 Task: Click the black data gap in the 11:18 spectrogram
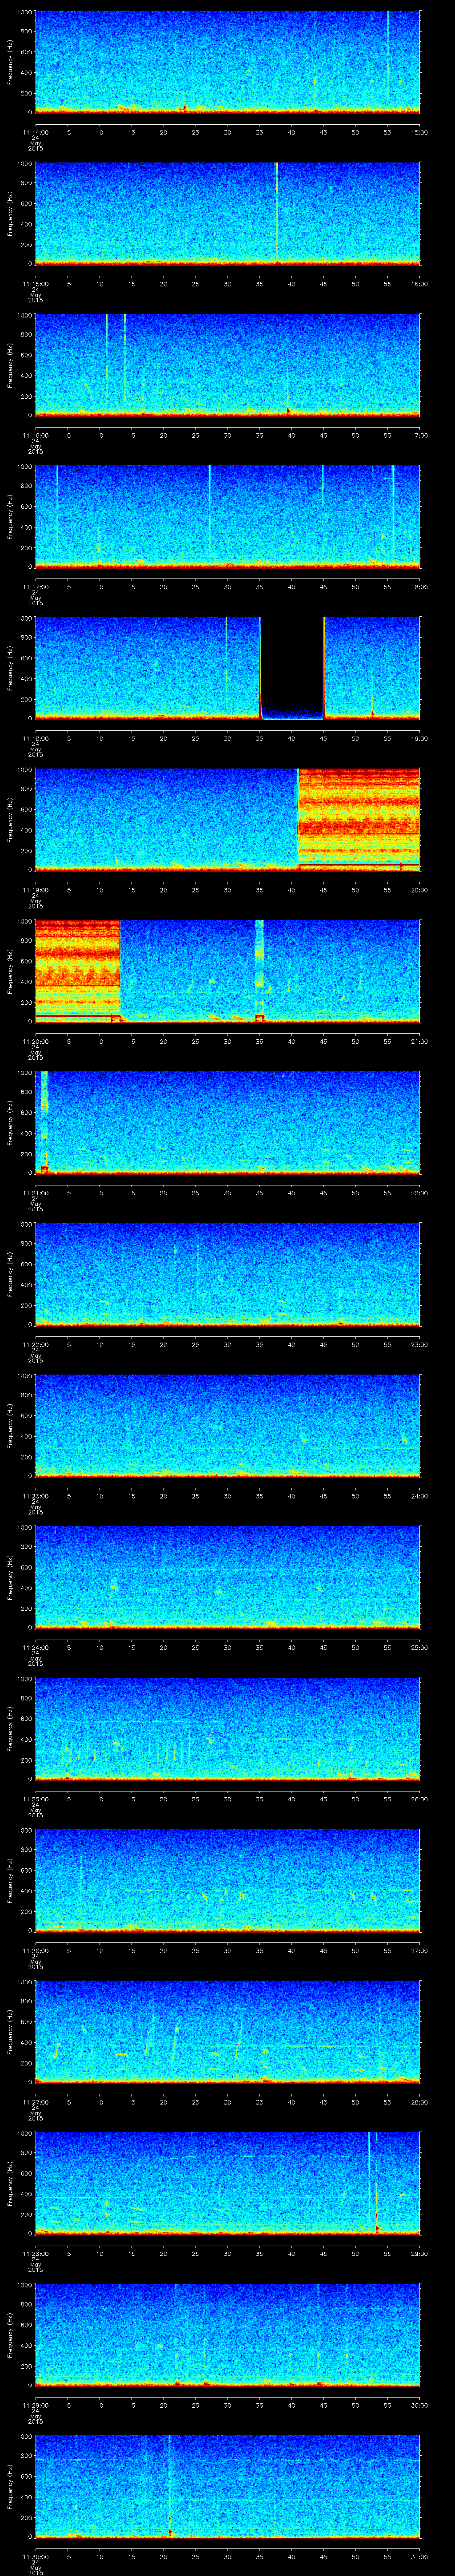point(292,665)
